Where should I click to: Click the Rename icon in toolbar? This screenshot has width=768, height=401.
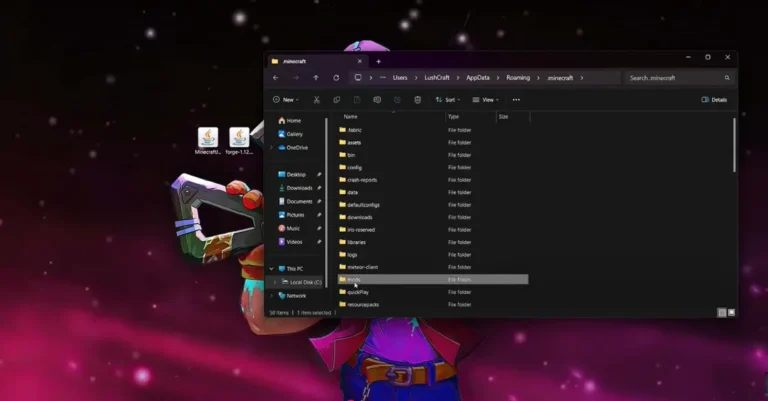377,100
